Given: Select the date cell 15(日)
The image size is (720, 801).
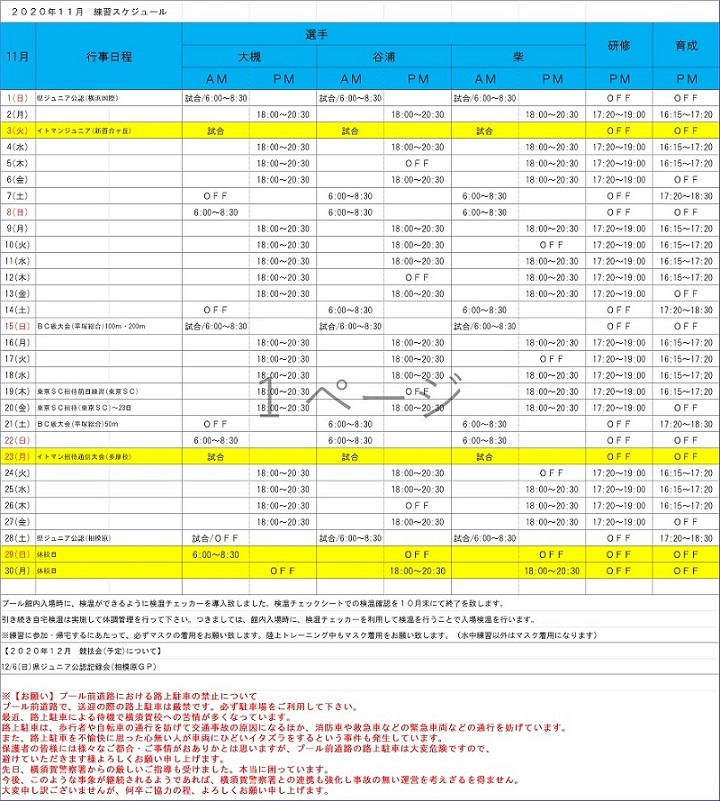Looking at the screenshot, I should [x=18, y=326].
